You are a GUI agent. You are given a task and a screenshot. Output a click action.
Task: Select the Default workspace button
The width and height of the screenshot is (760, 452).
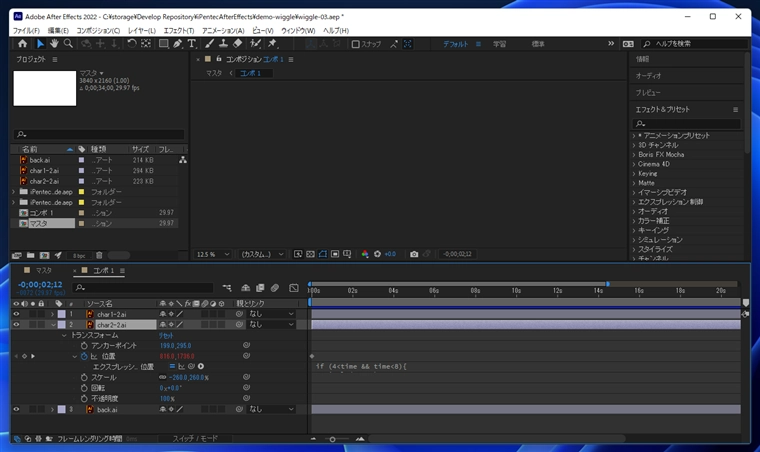[x=455, y=44]
